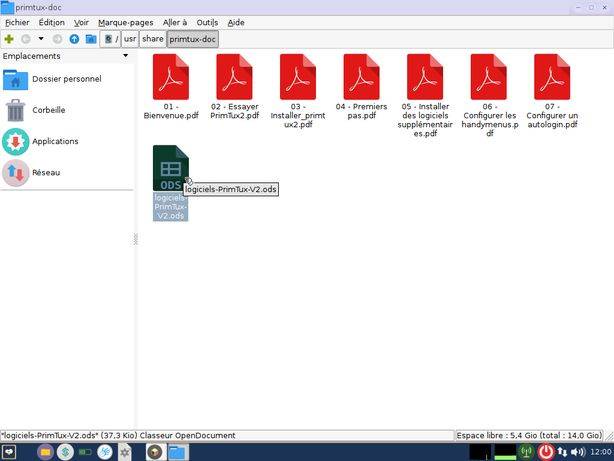Image resolution: width=614 pixels, height=461 pixels.
Task: Jump to the root '/' path button
Action: click(110, 39)
